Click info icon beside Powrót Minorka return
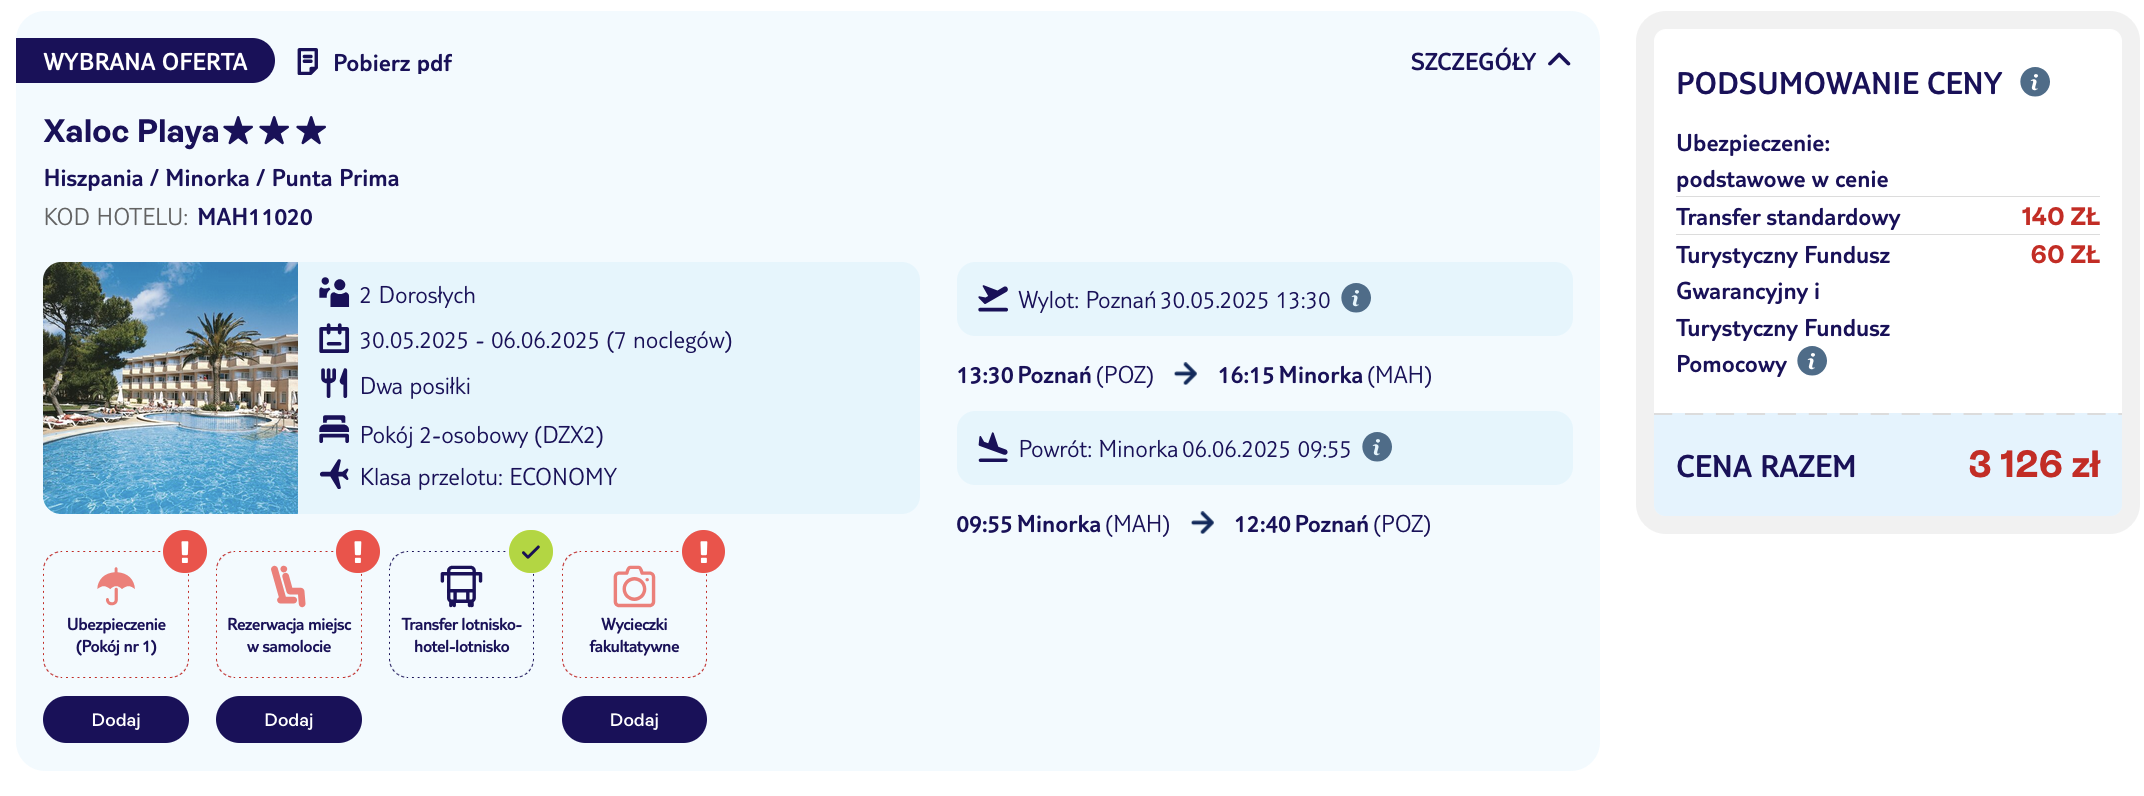The height and width of the screenshot is (796, 2144). pos(1377,447)
